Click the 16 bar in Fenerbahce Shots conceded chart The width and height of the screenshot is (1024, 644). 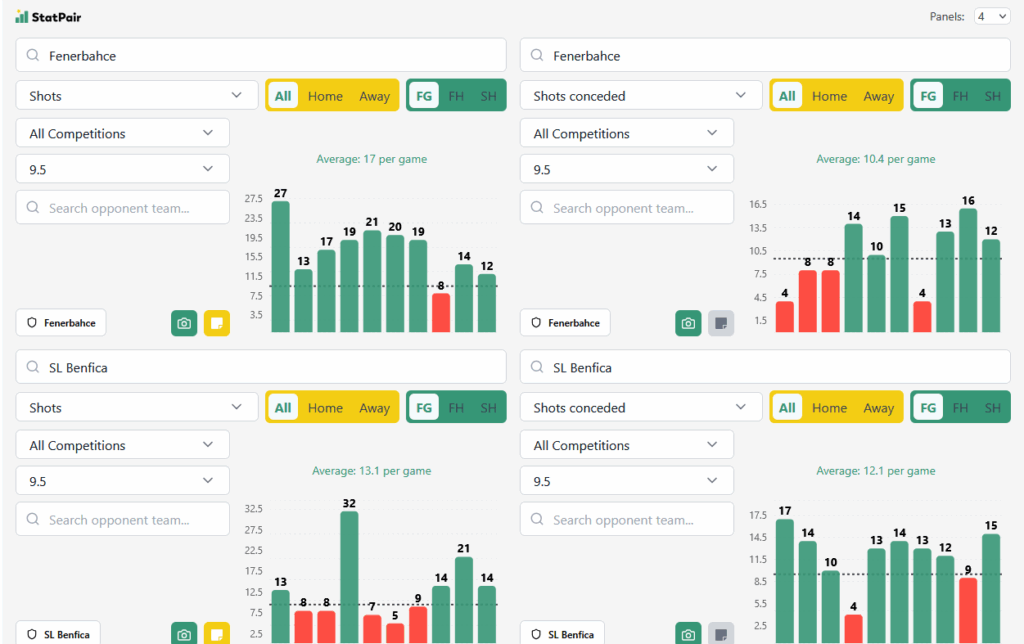coord(968,270)
